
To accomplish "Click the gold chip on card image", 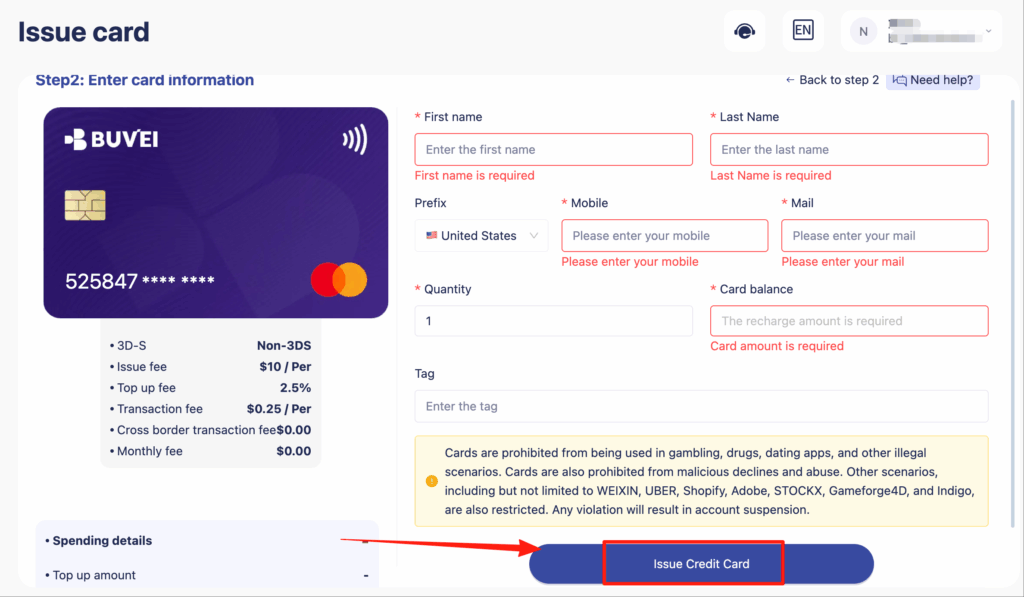I will [85, 205].
